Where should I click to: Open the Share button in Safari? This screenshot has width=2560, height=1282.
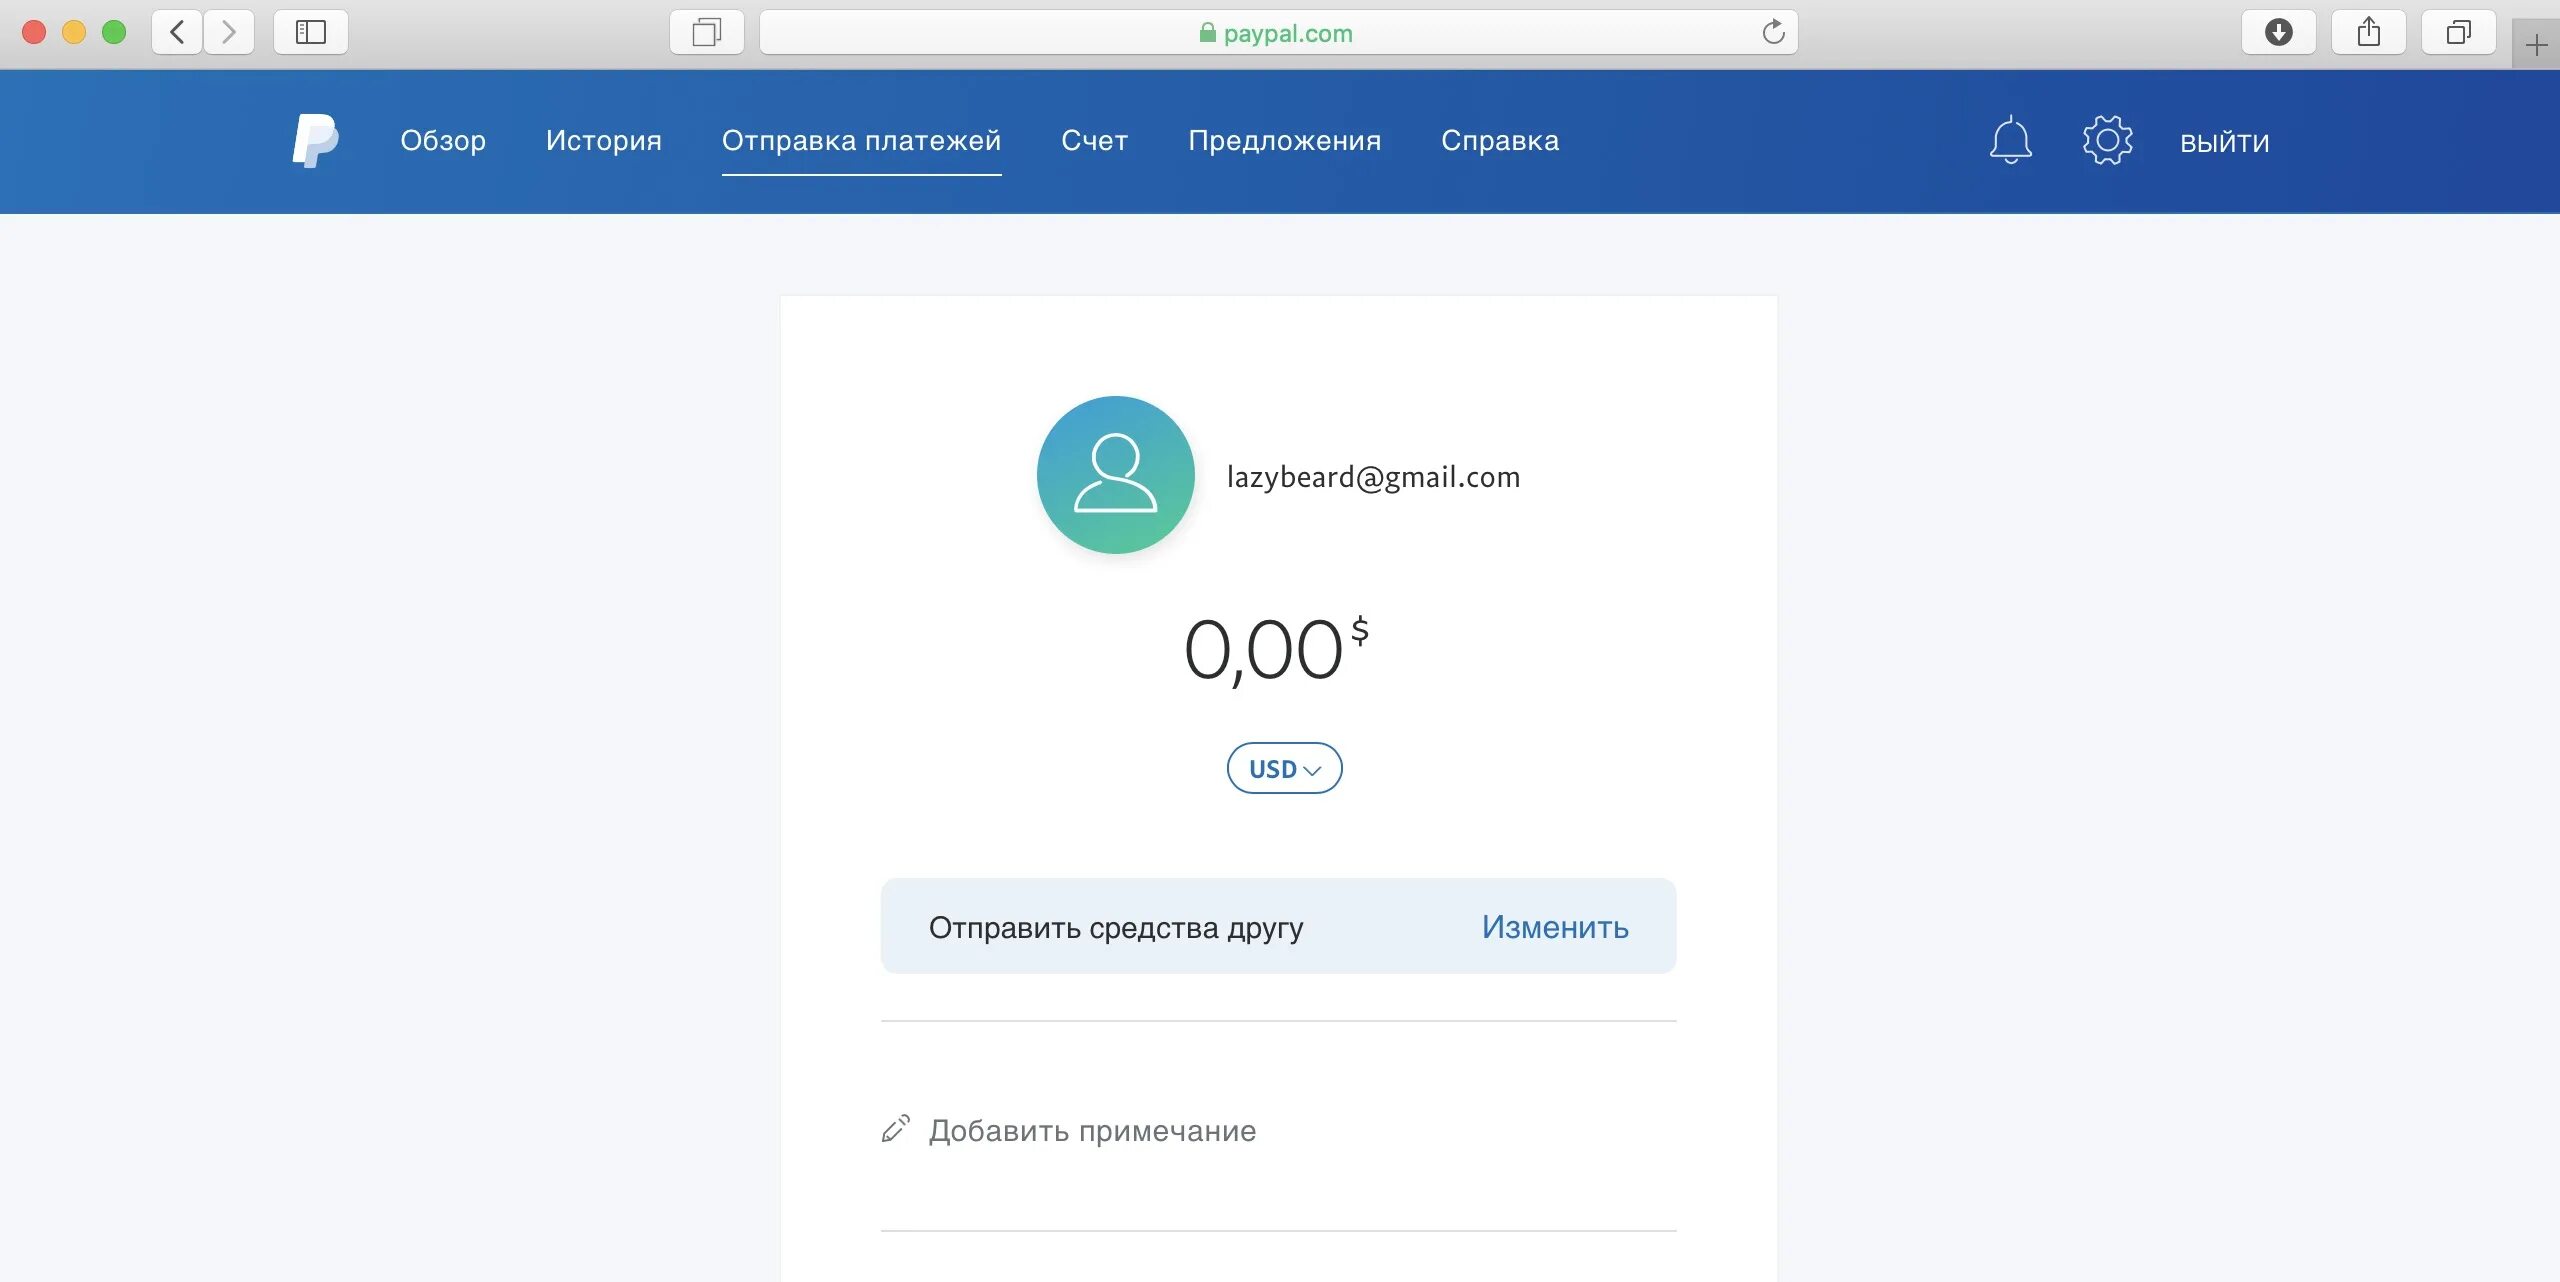tap(2368, 32)
